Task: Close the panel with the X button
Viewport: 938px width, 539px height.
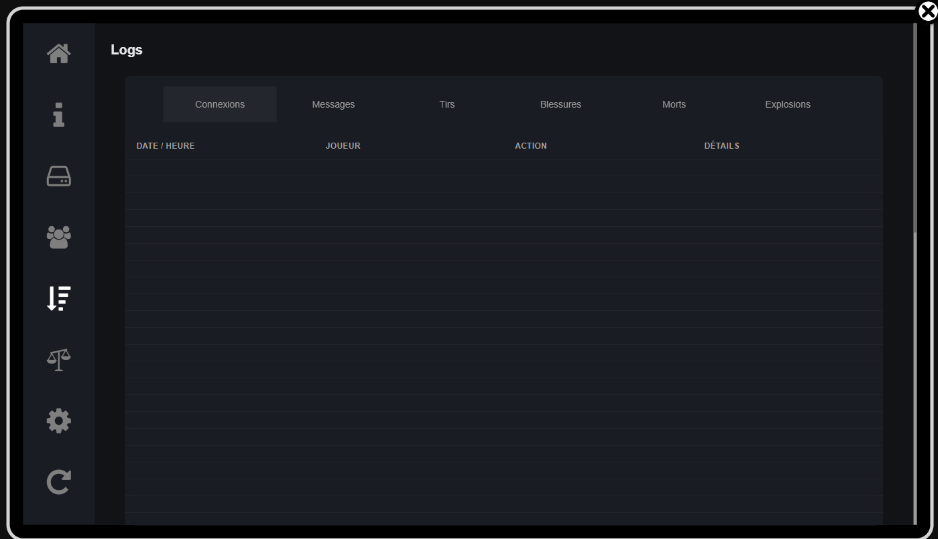Action: tap(927, 11)
